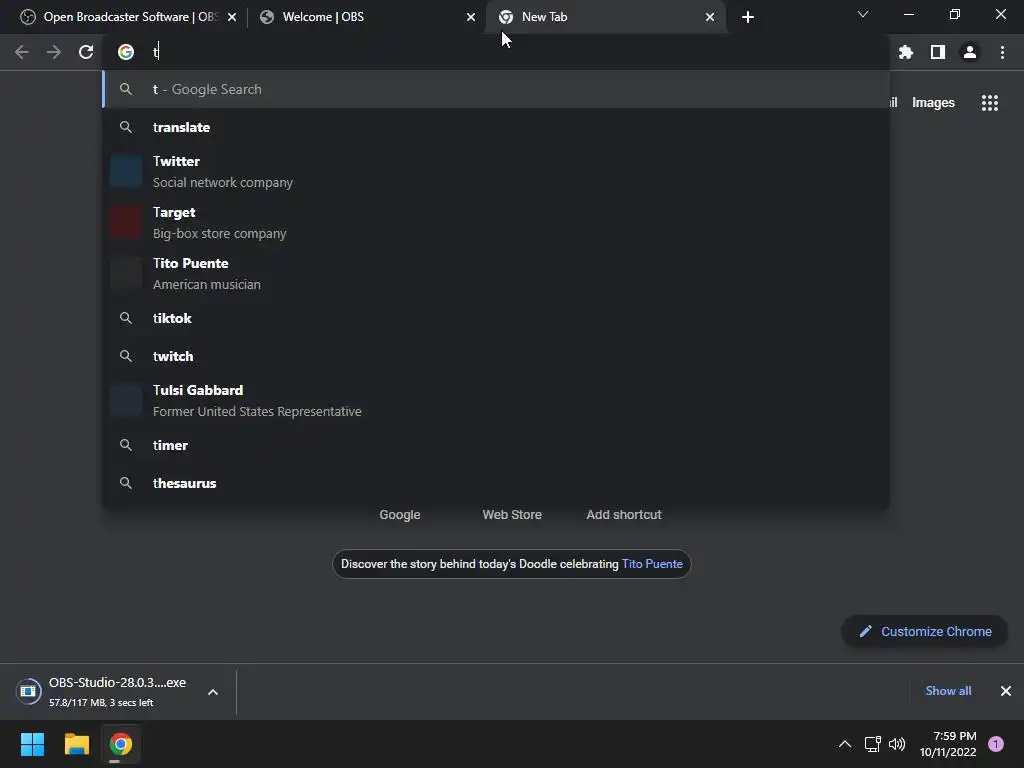Click the search icon beside 'tiktok'
1024x768 pixels.
(126, 318)
